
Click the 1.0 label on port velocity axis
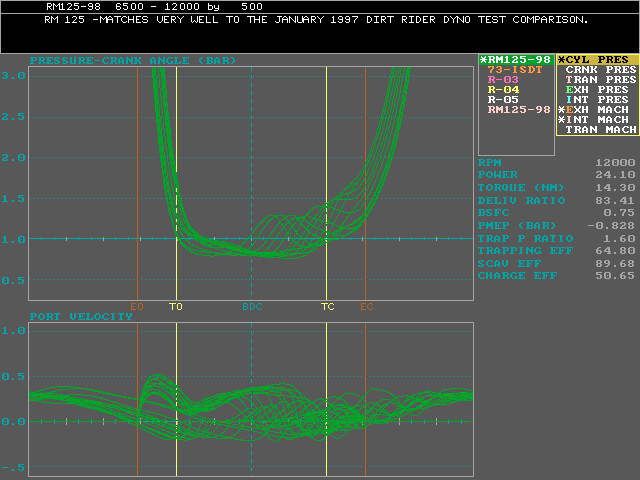click(13, 331)
